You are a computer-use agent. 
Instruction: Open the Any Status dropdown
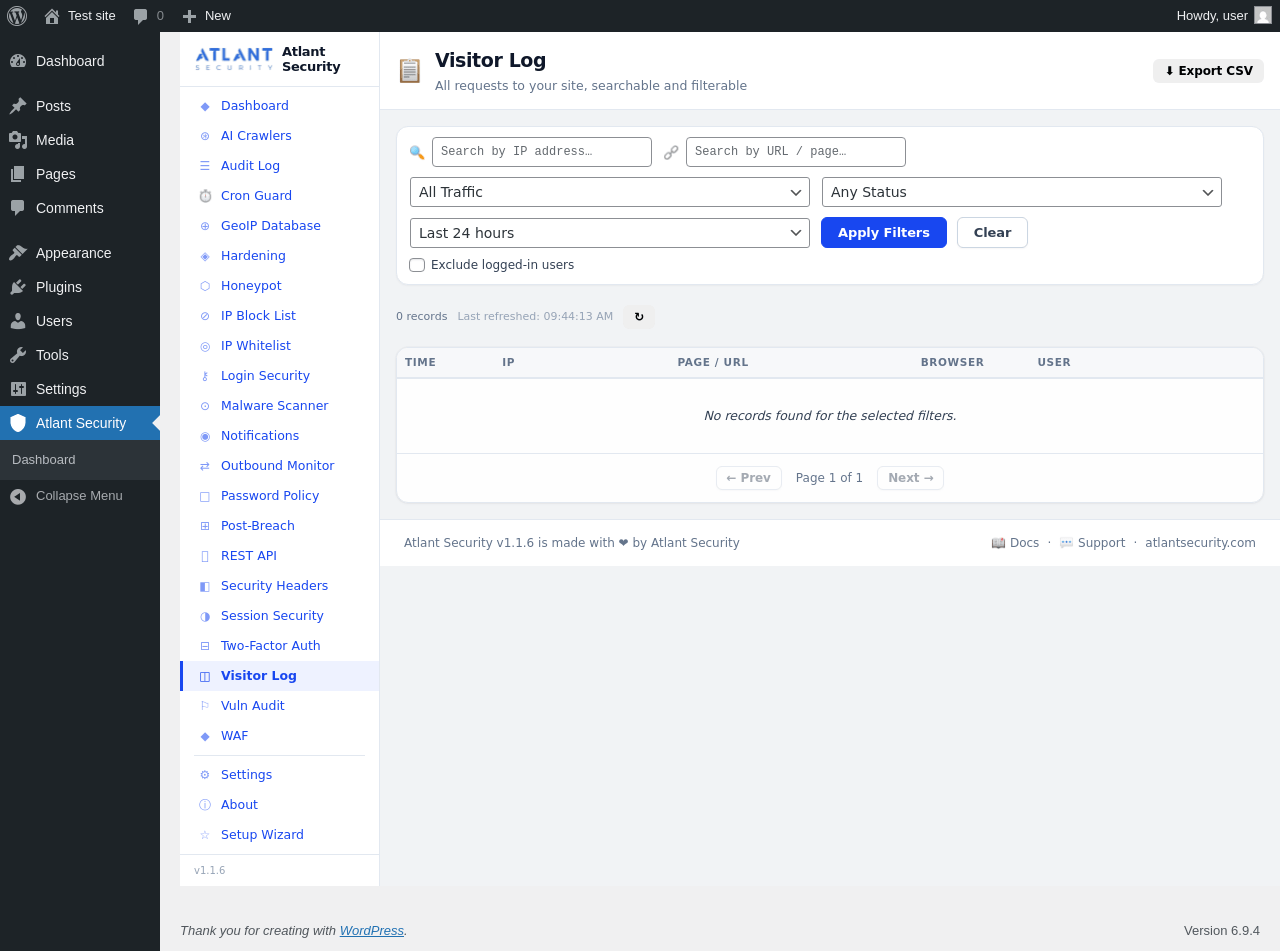(1022, 192)
